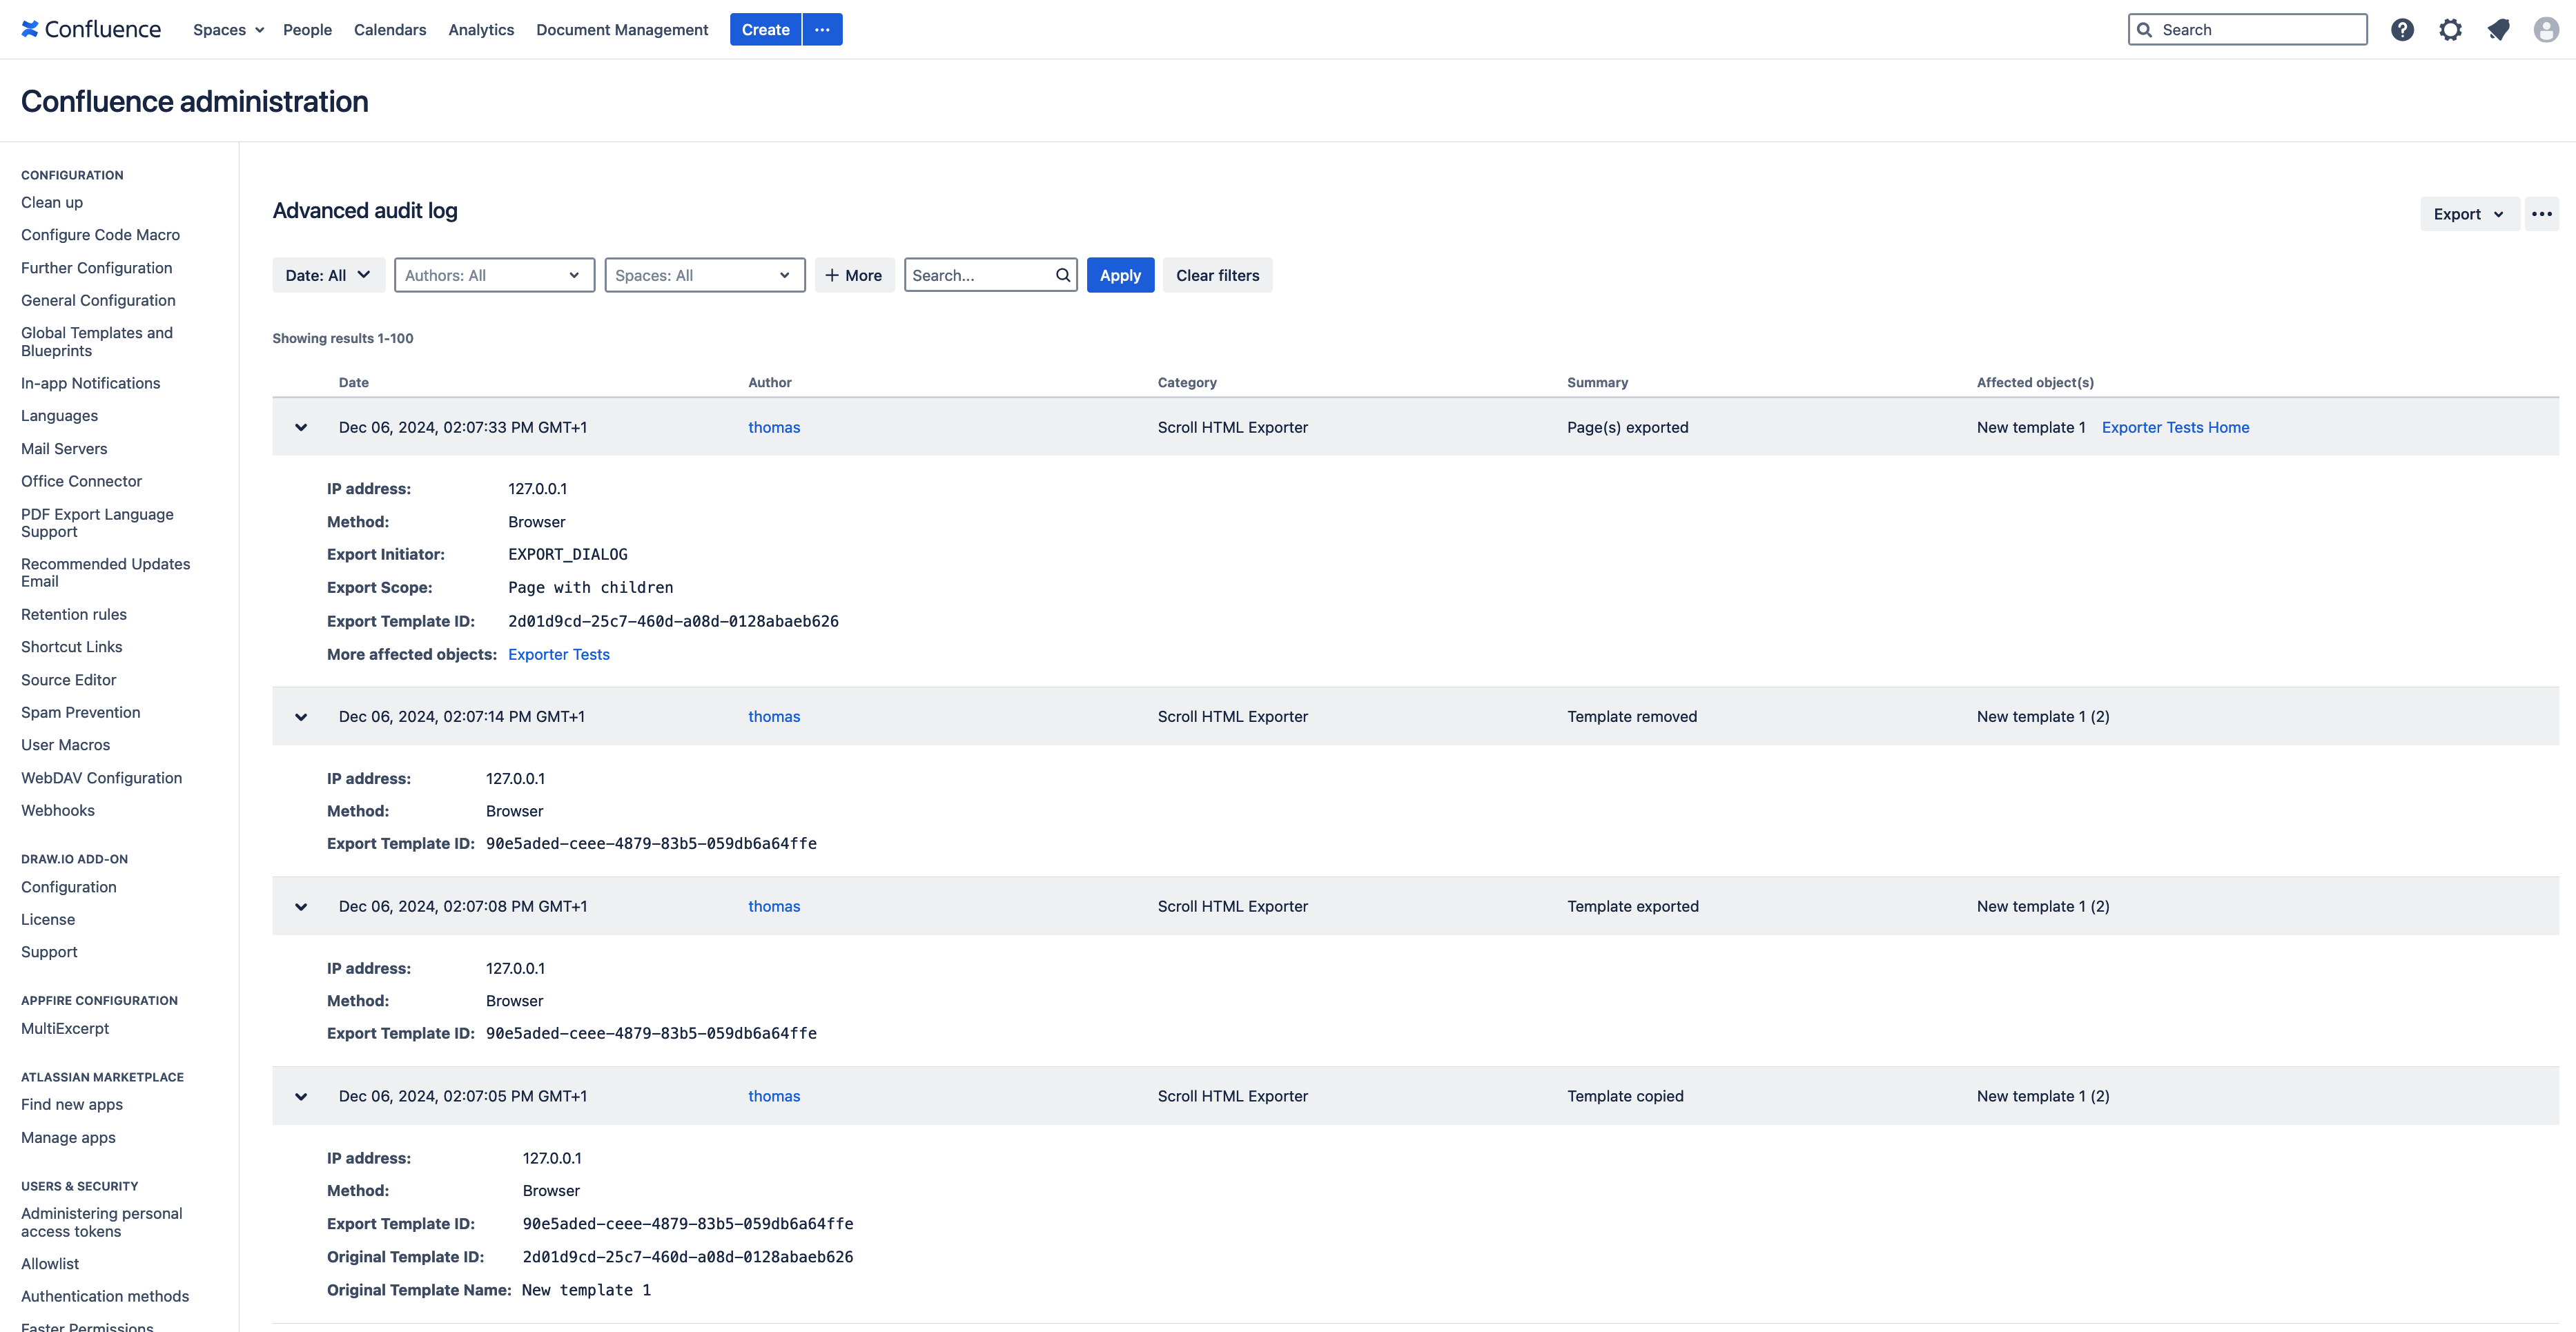Image resolution: width=2576 pixels, height=1332 pixels.
Task: Click the notifications icon in header
Action: click(2498, 30)
